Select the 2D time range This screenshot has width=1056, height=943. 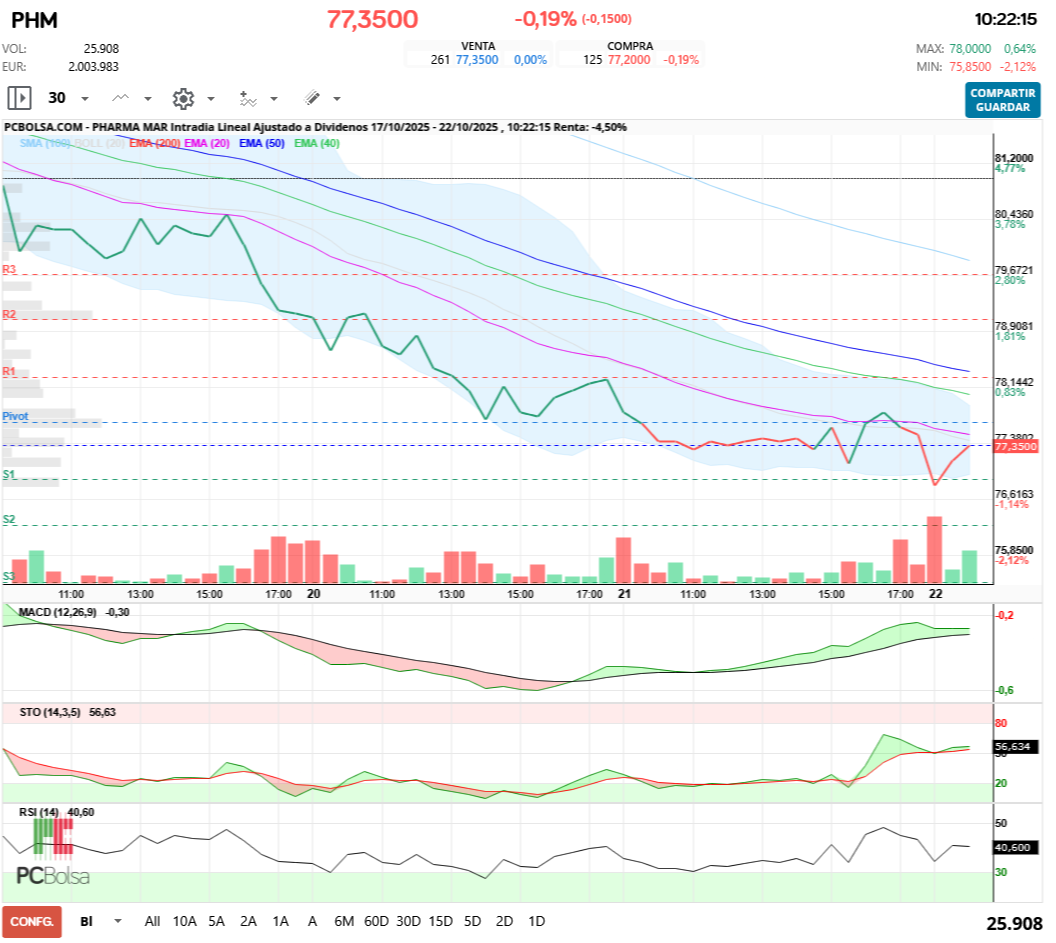coord(504,921)
